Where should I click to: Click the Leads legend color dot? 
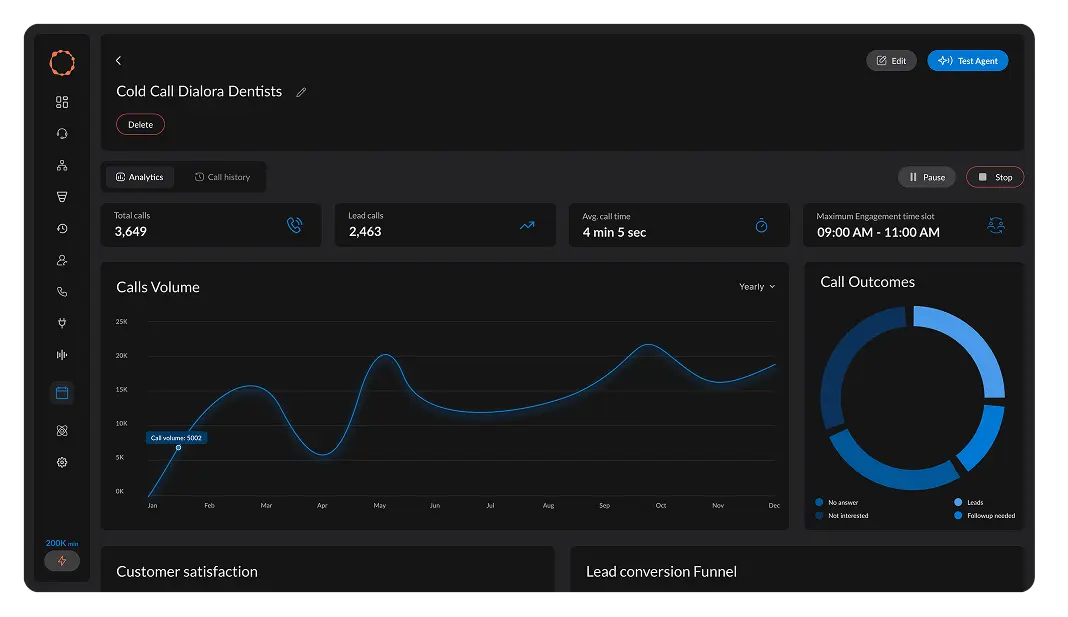958,502
